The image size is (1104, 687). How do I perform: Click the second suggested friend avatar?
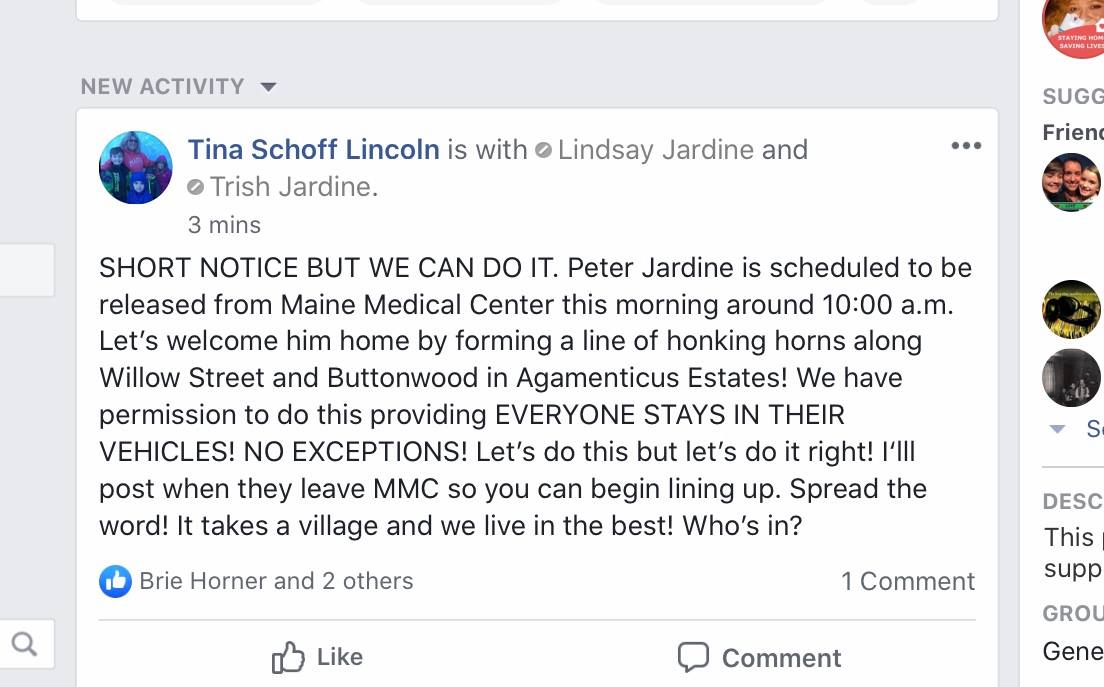1072,309
